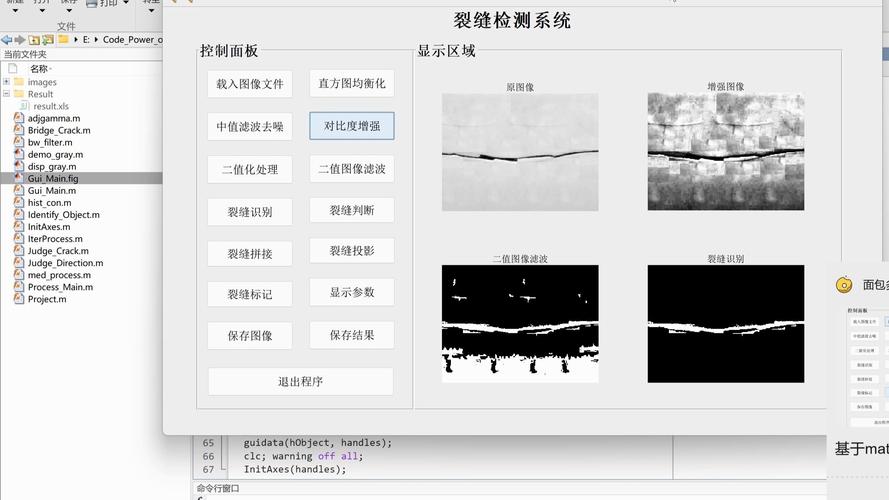Click 二值图像滤波 button
Image resolution: width=889 pixels, height=500 pixels.
pyautogui.click(x=352, y=169)
